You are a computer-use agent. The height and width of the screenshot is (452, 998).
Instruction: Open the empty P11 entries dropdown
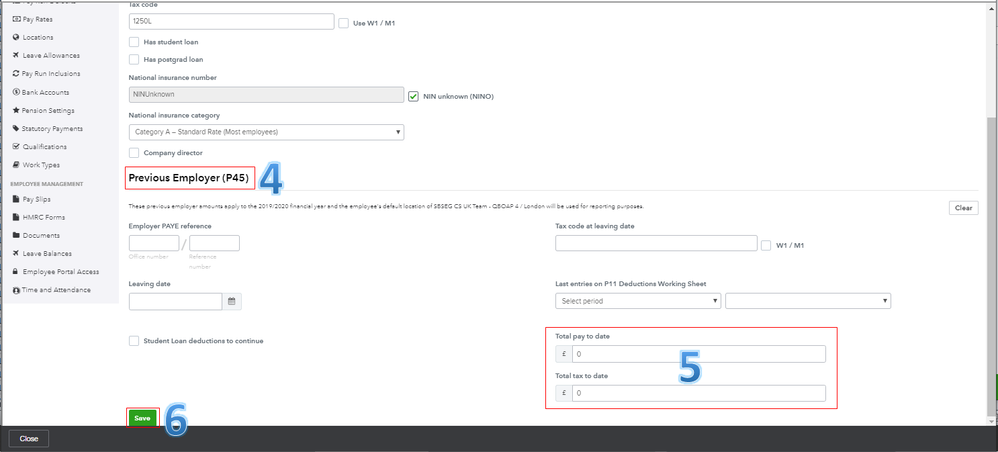[808, 301]
